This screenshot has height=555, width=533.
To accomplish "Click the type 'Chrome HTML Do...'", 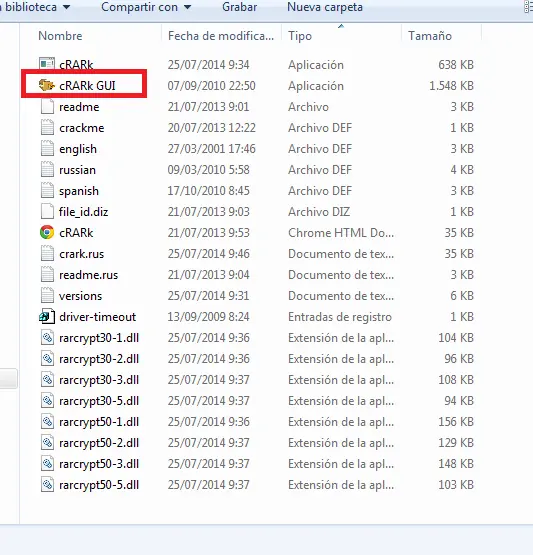I will pos(341,233).
